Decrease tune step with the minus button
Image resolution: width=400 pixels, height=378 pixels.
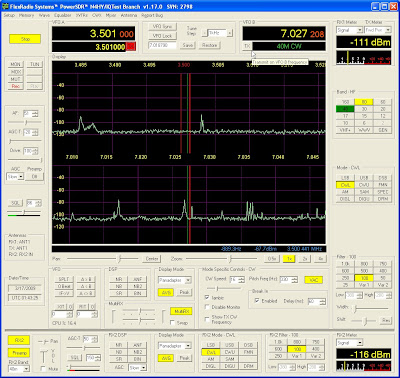click(204, 33)
